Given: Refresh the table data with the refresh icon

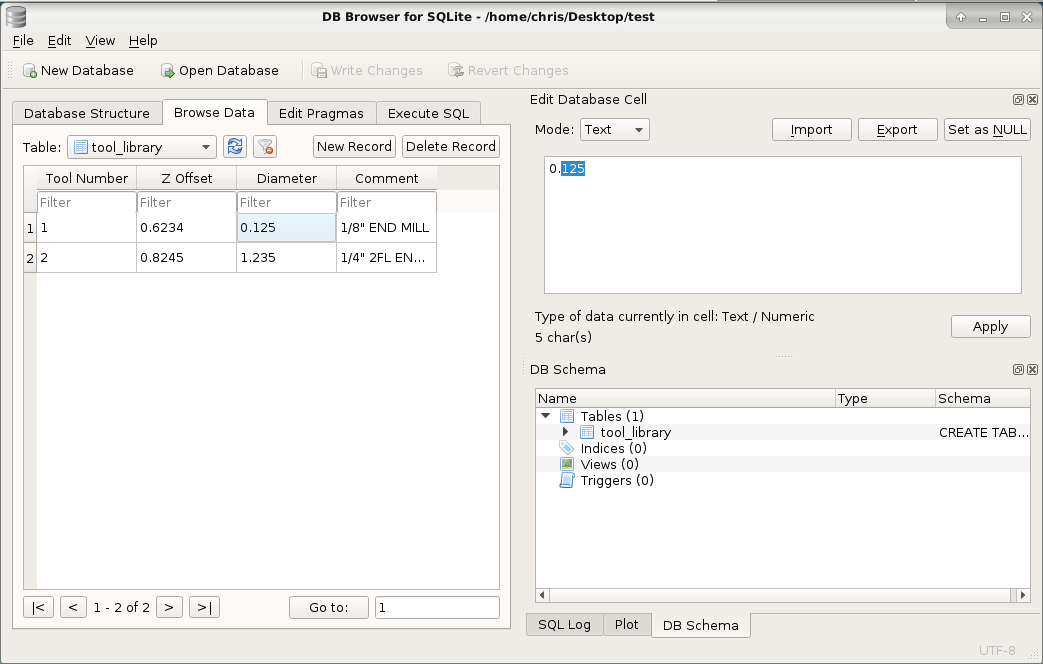Looking at the screenshot, I should click(x=235, y=146).
